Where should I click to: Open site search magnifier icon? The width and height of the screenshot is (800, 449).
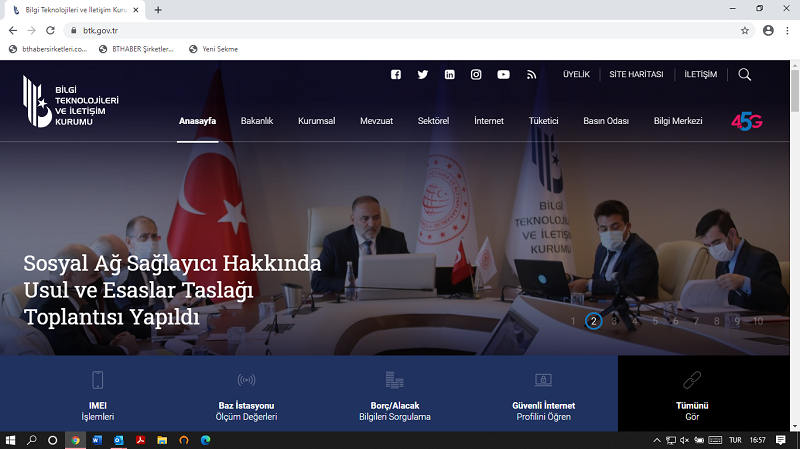click(x=744, y=74)
